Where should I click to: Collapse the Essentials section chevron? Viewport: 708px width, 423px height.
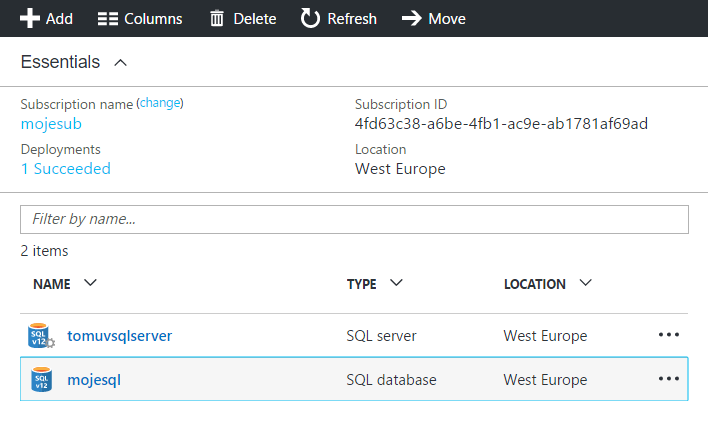[x=121, y=63]
